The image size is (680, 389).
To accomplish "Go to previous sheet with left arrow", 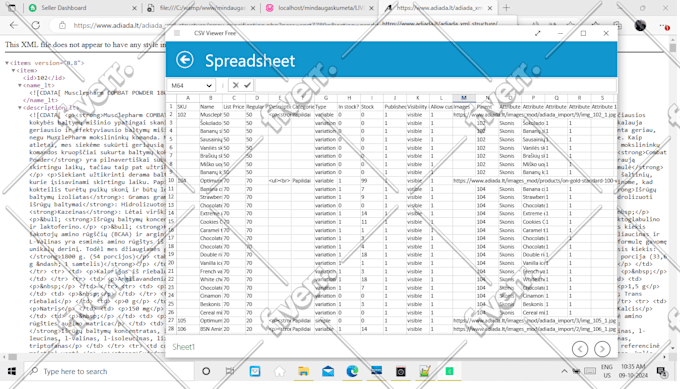I will 580,349.
